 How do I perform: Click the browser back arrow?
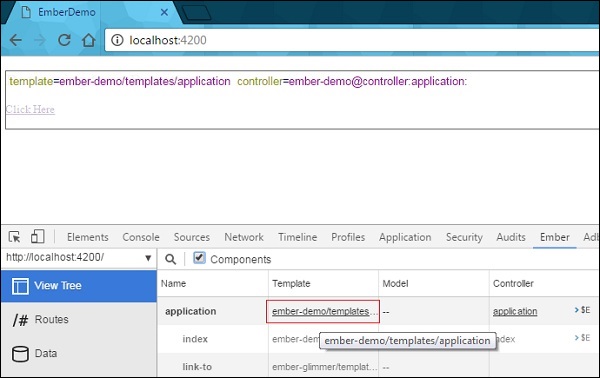pos(16,40)
